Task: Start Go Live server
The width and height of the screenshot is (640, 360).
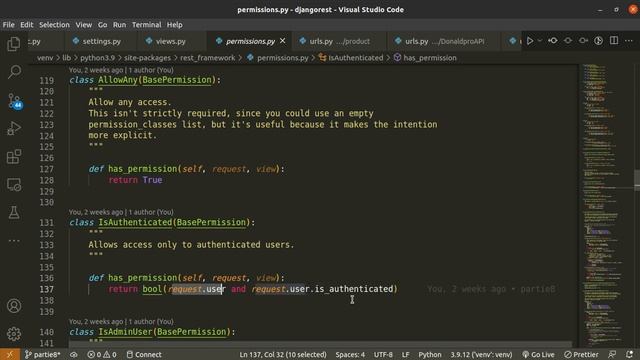Action: click(538, 354)
